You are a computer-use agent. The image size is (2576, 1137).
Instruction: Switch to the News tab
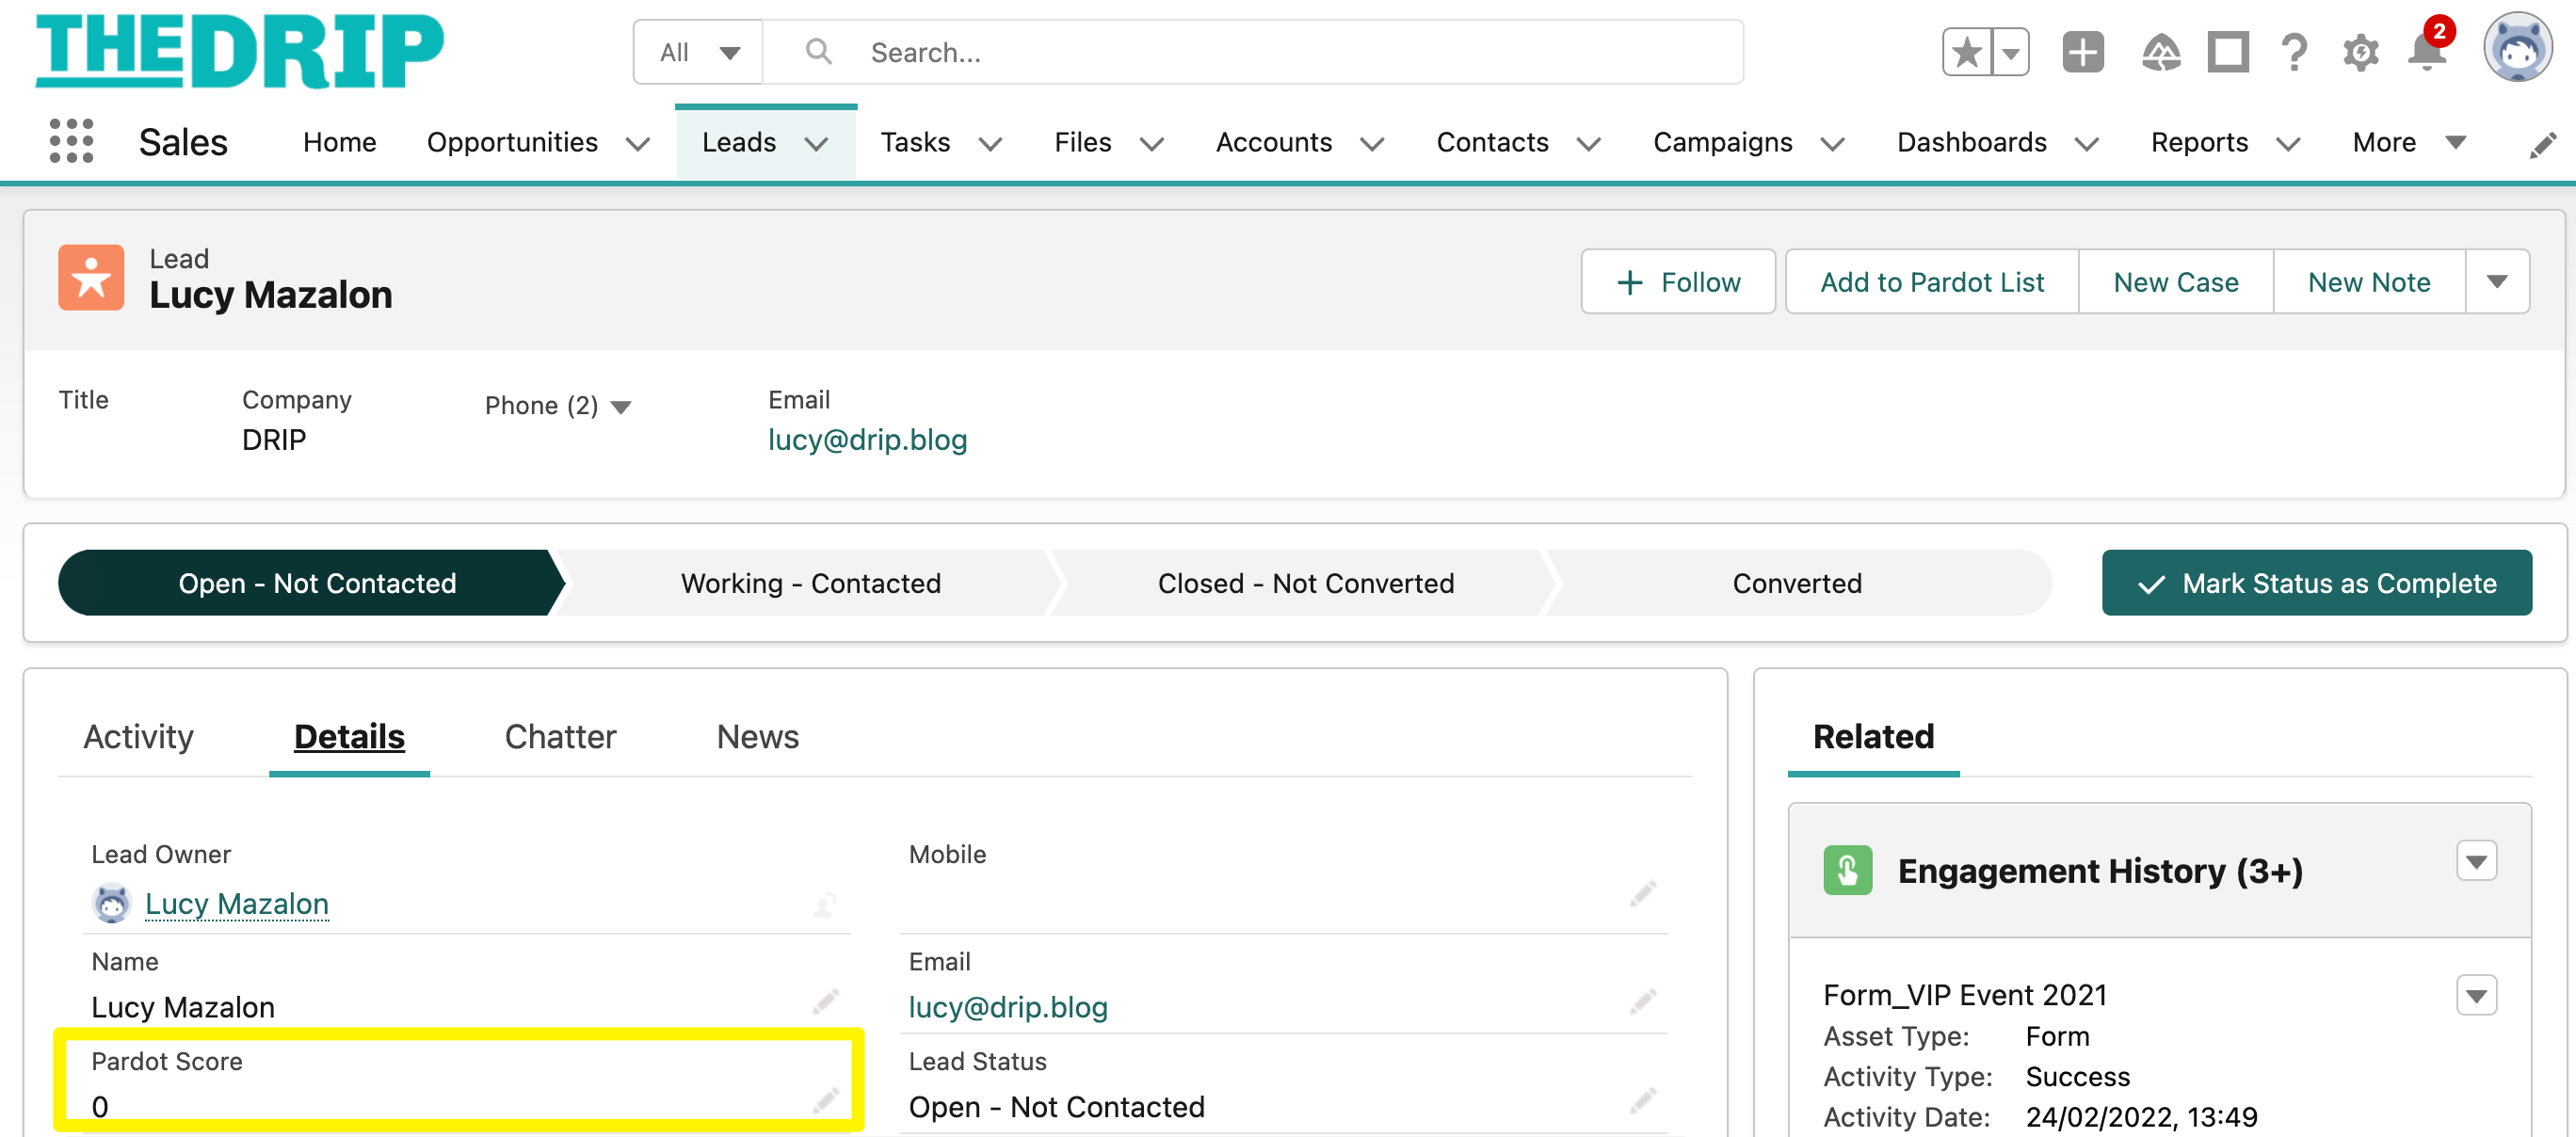pyautogui.click(x=757, y=736)
